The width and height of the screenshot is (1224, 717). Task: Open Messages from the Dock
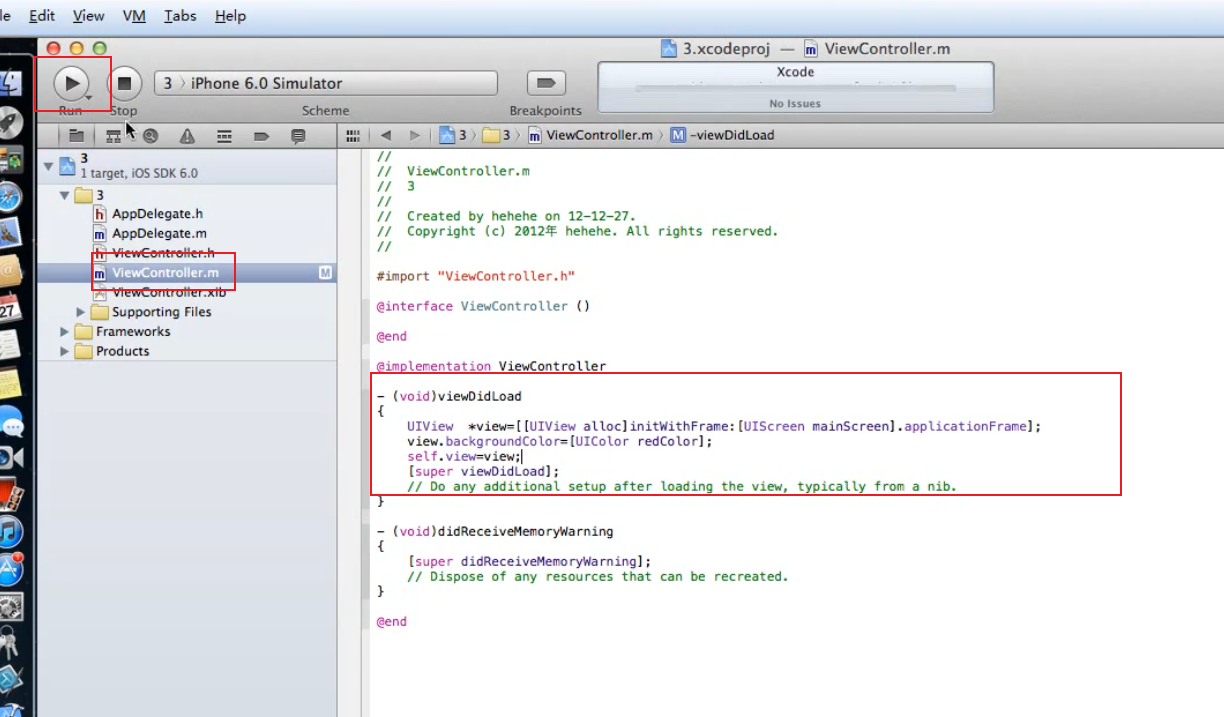pyautogui.click(x=10, y=420)
